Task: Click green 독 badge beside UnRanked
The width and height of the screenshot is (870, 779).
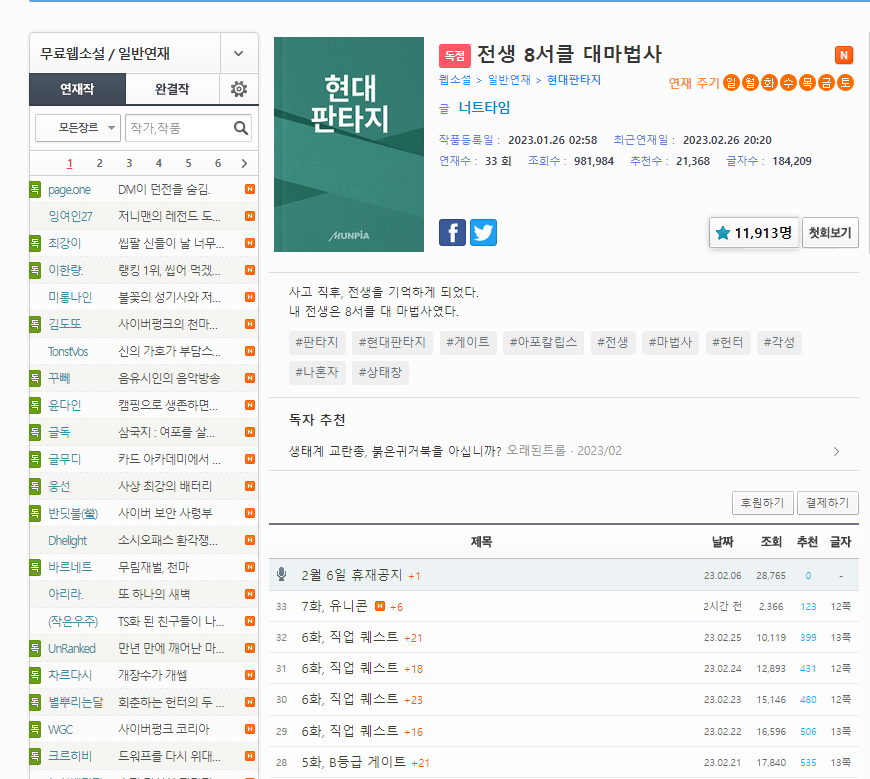Action: click(35, 648)
